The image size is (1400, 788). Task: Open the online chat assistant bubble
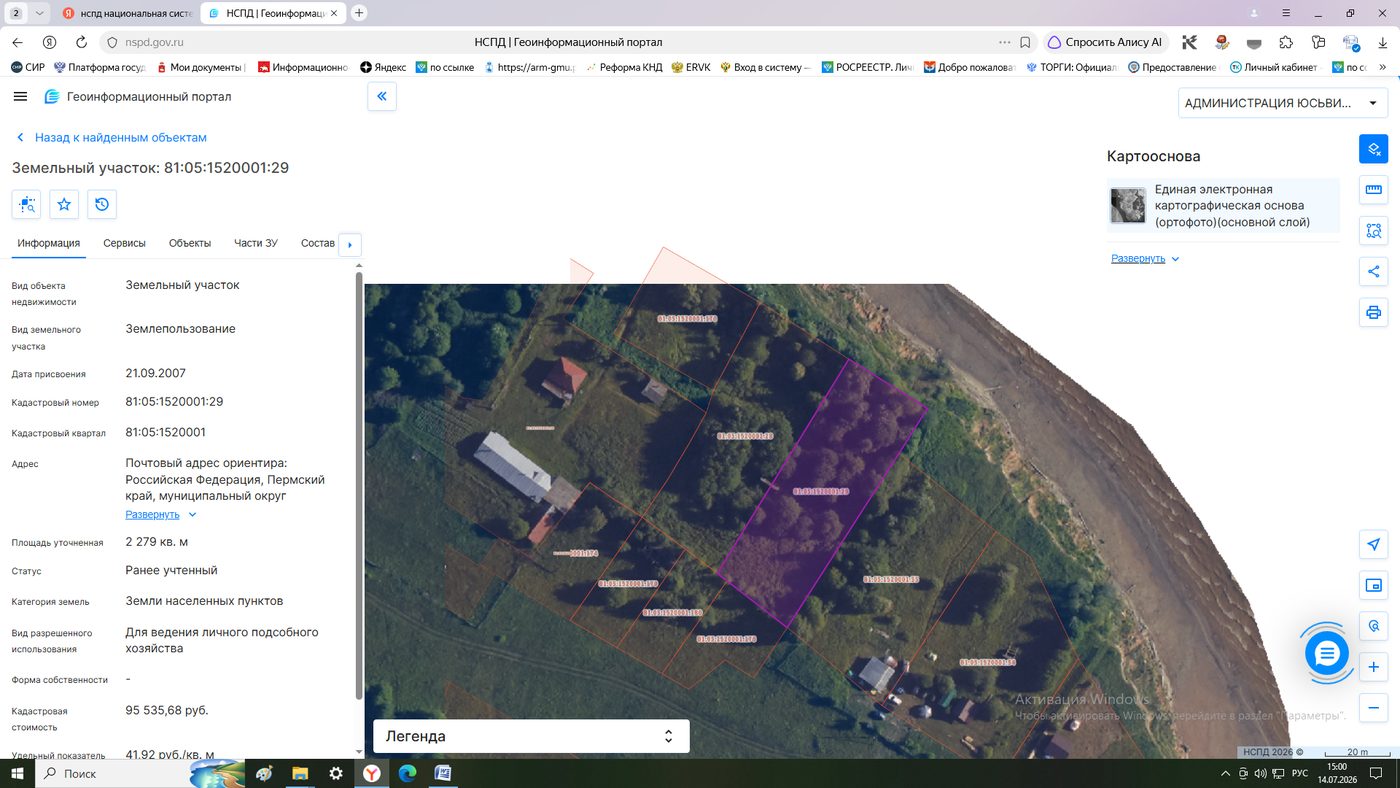click(1327, 654)
